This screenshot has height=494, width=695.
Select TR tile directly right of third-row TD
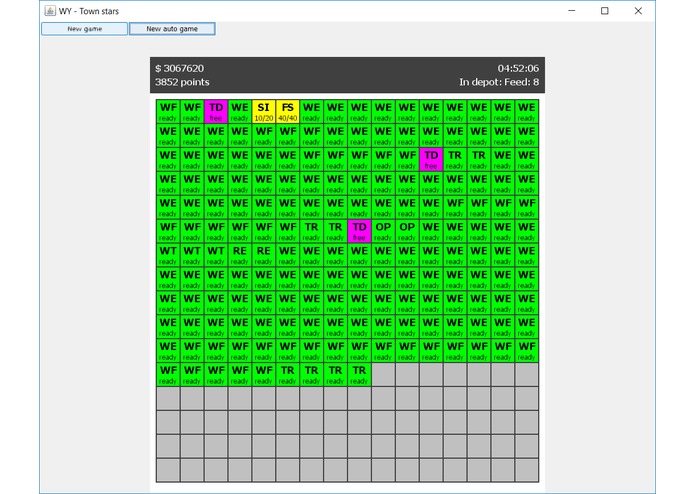(455, 159)
